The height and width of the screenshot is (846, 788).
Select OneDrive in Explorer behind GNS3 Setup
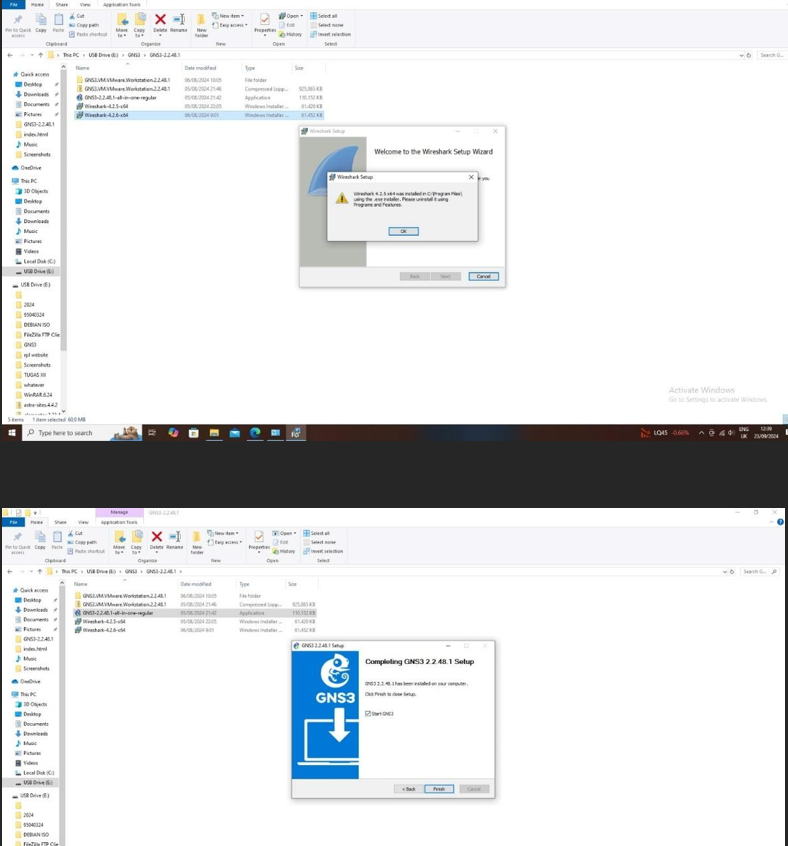coord(30,681)
